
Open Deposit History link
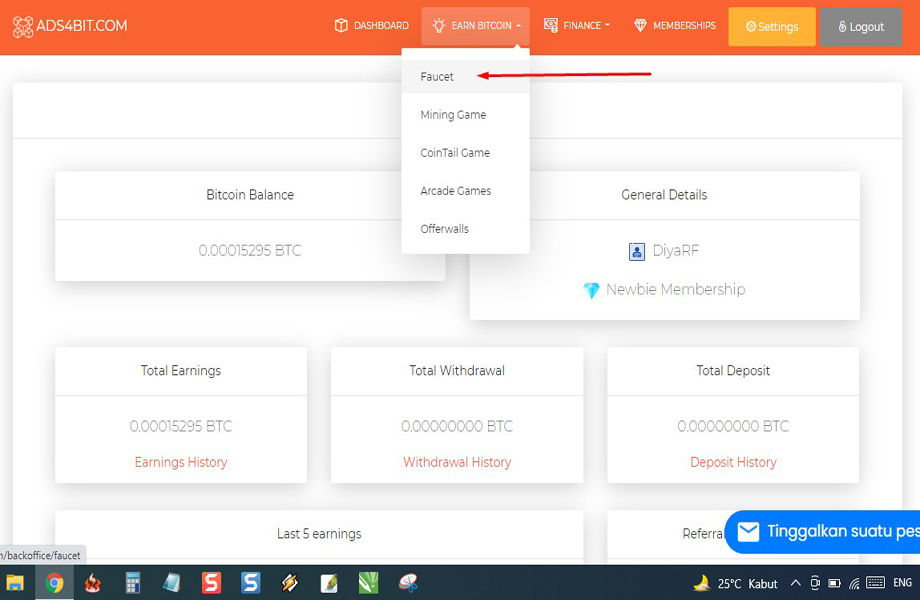point(733,462)
